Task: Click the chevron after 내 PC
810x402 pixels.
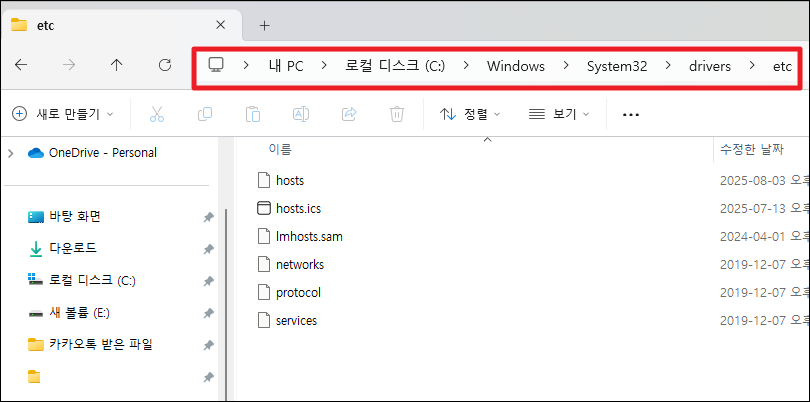Action: [x=324, y=66]
